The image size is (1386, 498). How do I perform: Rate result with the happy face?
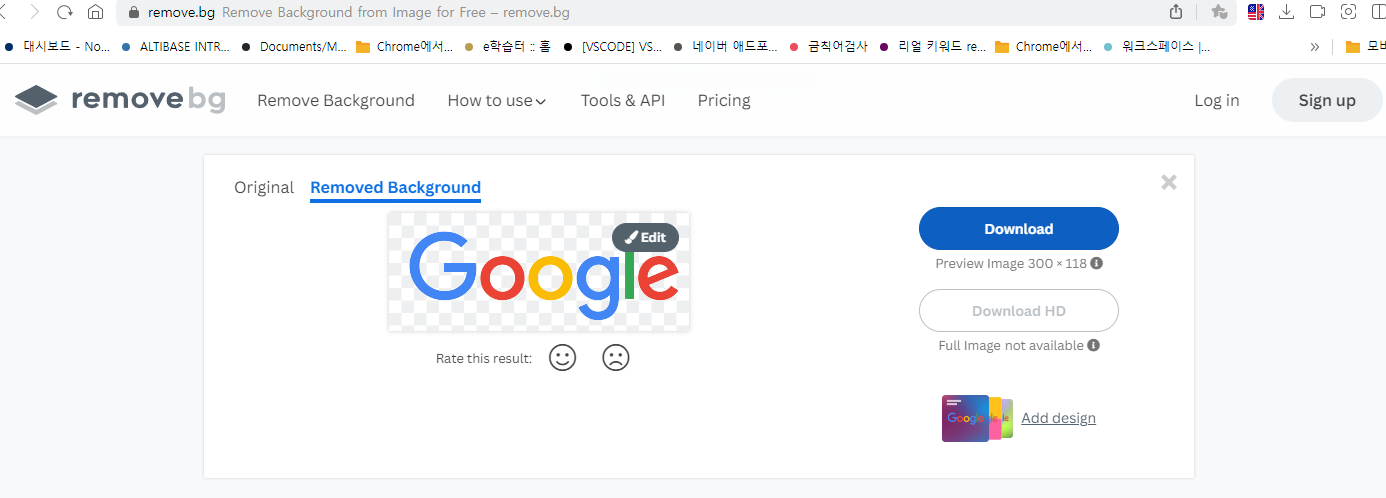pyautogui.click(x=563, y=358)
